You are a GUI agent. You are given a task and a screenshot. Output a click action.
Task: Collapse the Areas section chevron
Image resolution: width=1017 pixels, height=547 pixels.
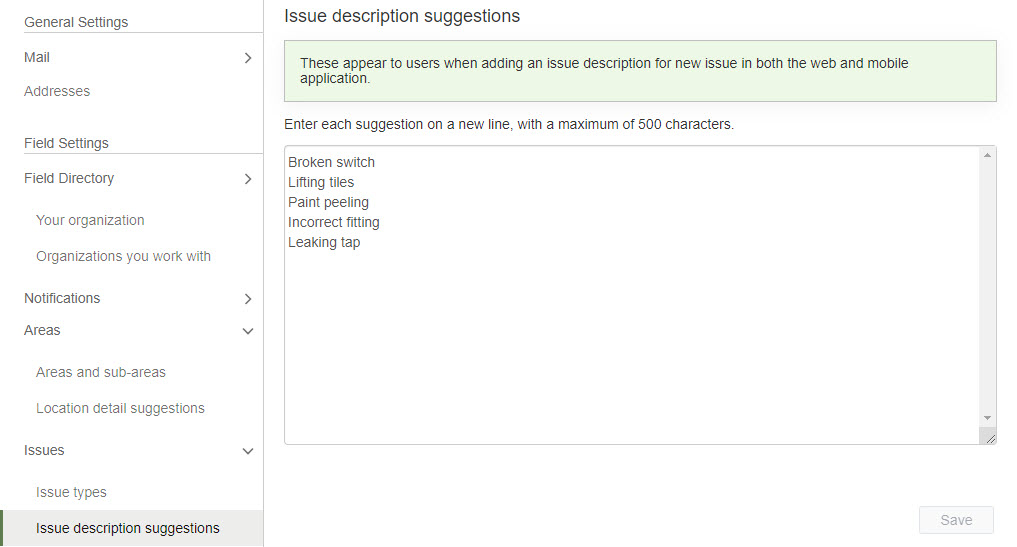(x=248, y=331)
